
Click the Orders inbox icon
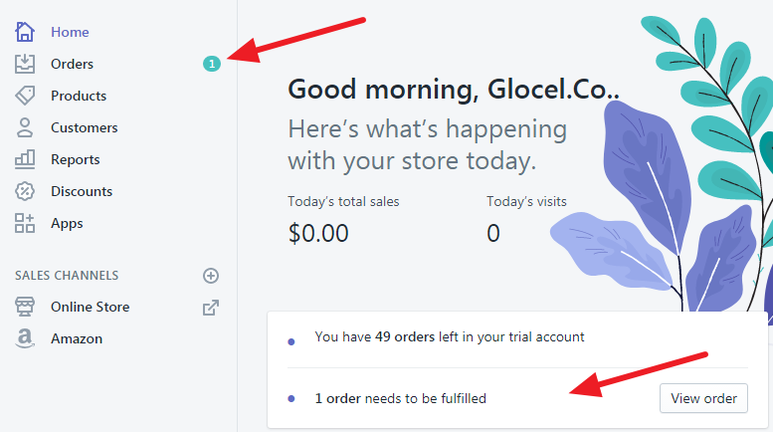click(25, 64)
